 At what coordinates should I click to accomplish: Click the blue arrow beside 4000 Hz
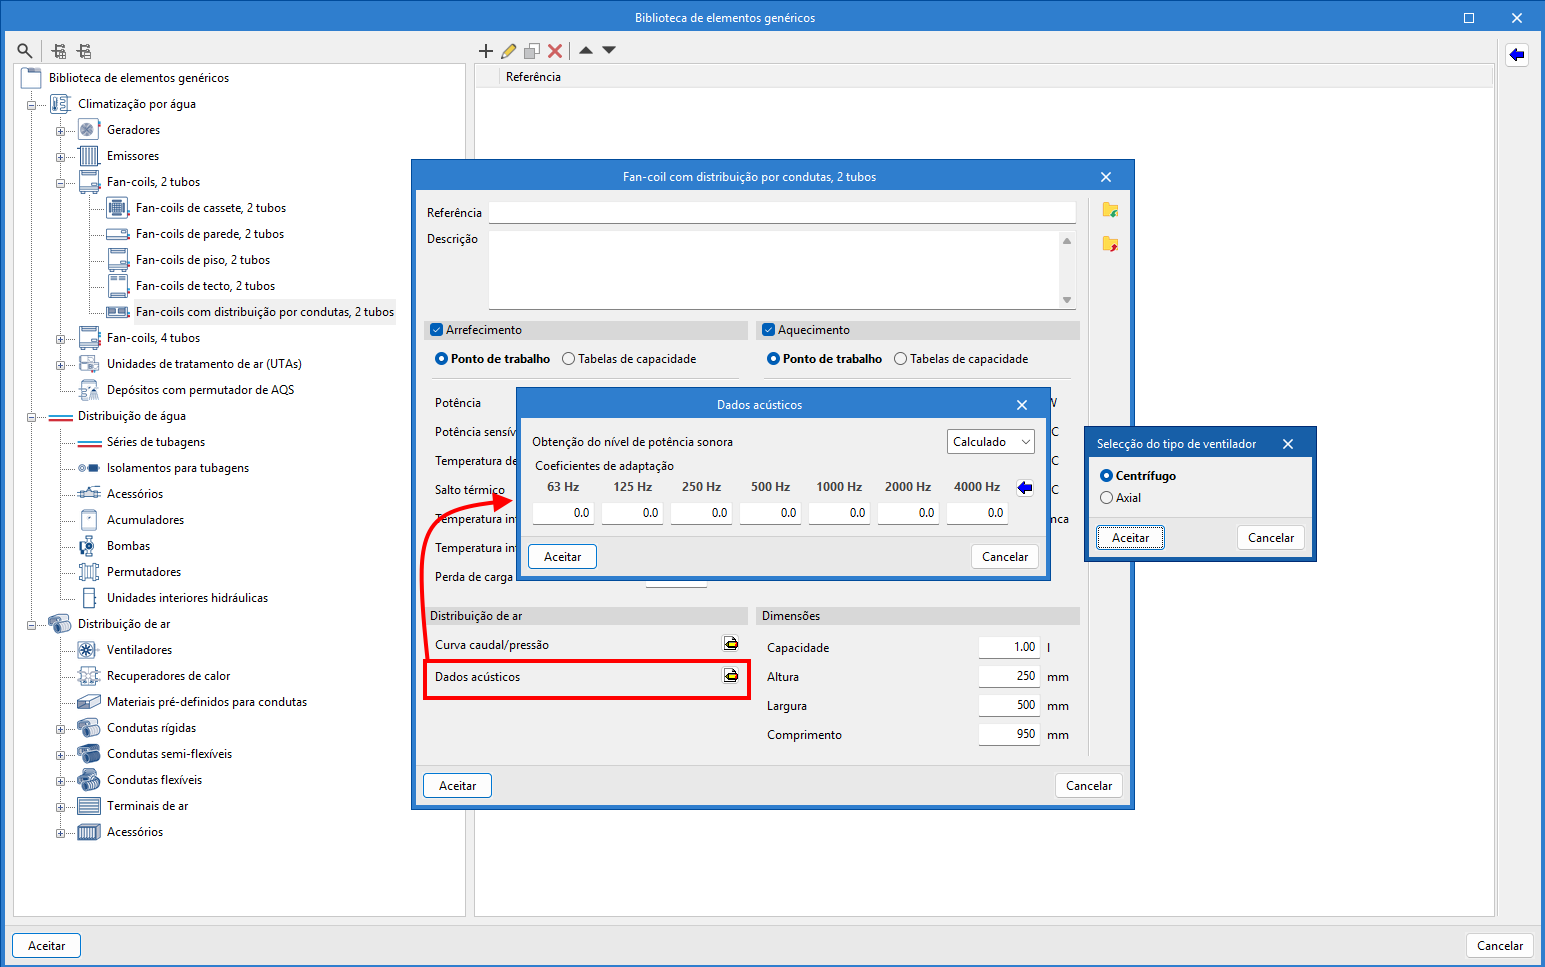click(1024, 488)
